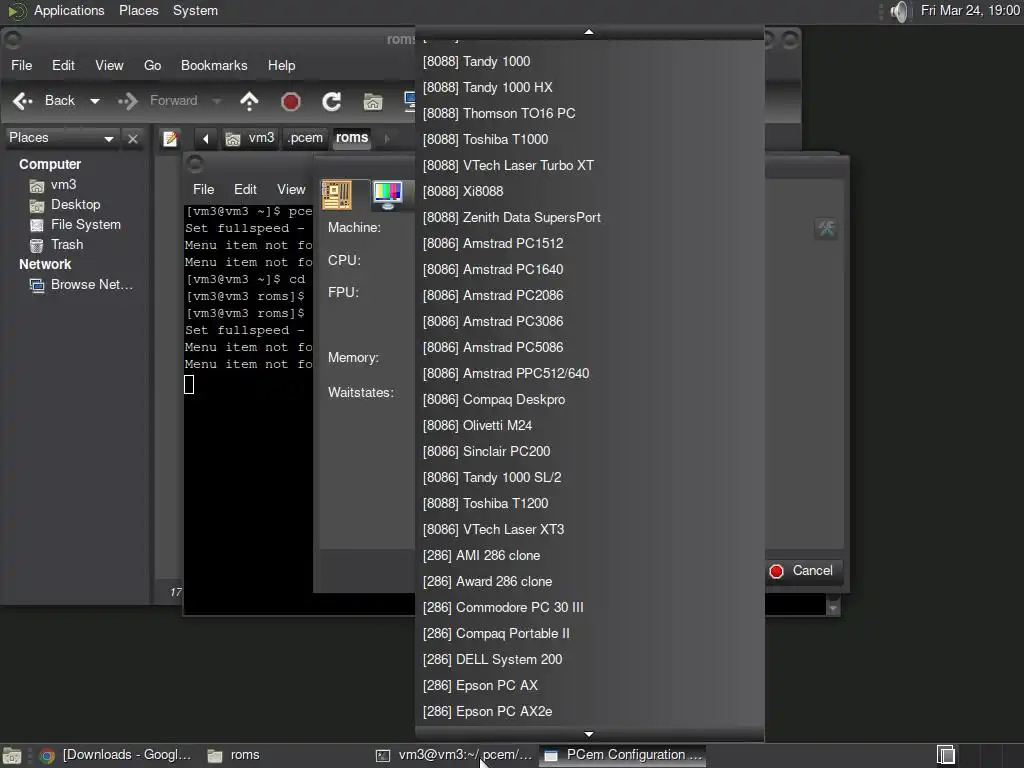Select [8086] Compaq Deskpro
The width and height of the screenshot is (1024, 768).
[x=589, y=400]
